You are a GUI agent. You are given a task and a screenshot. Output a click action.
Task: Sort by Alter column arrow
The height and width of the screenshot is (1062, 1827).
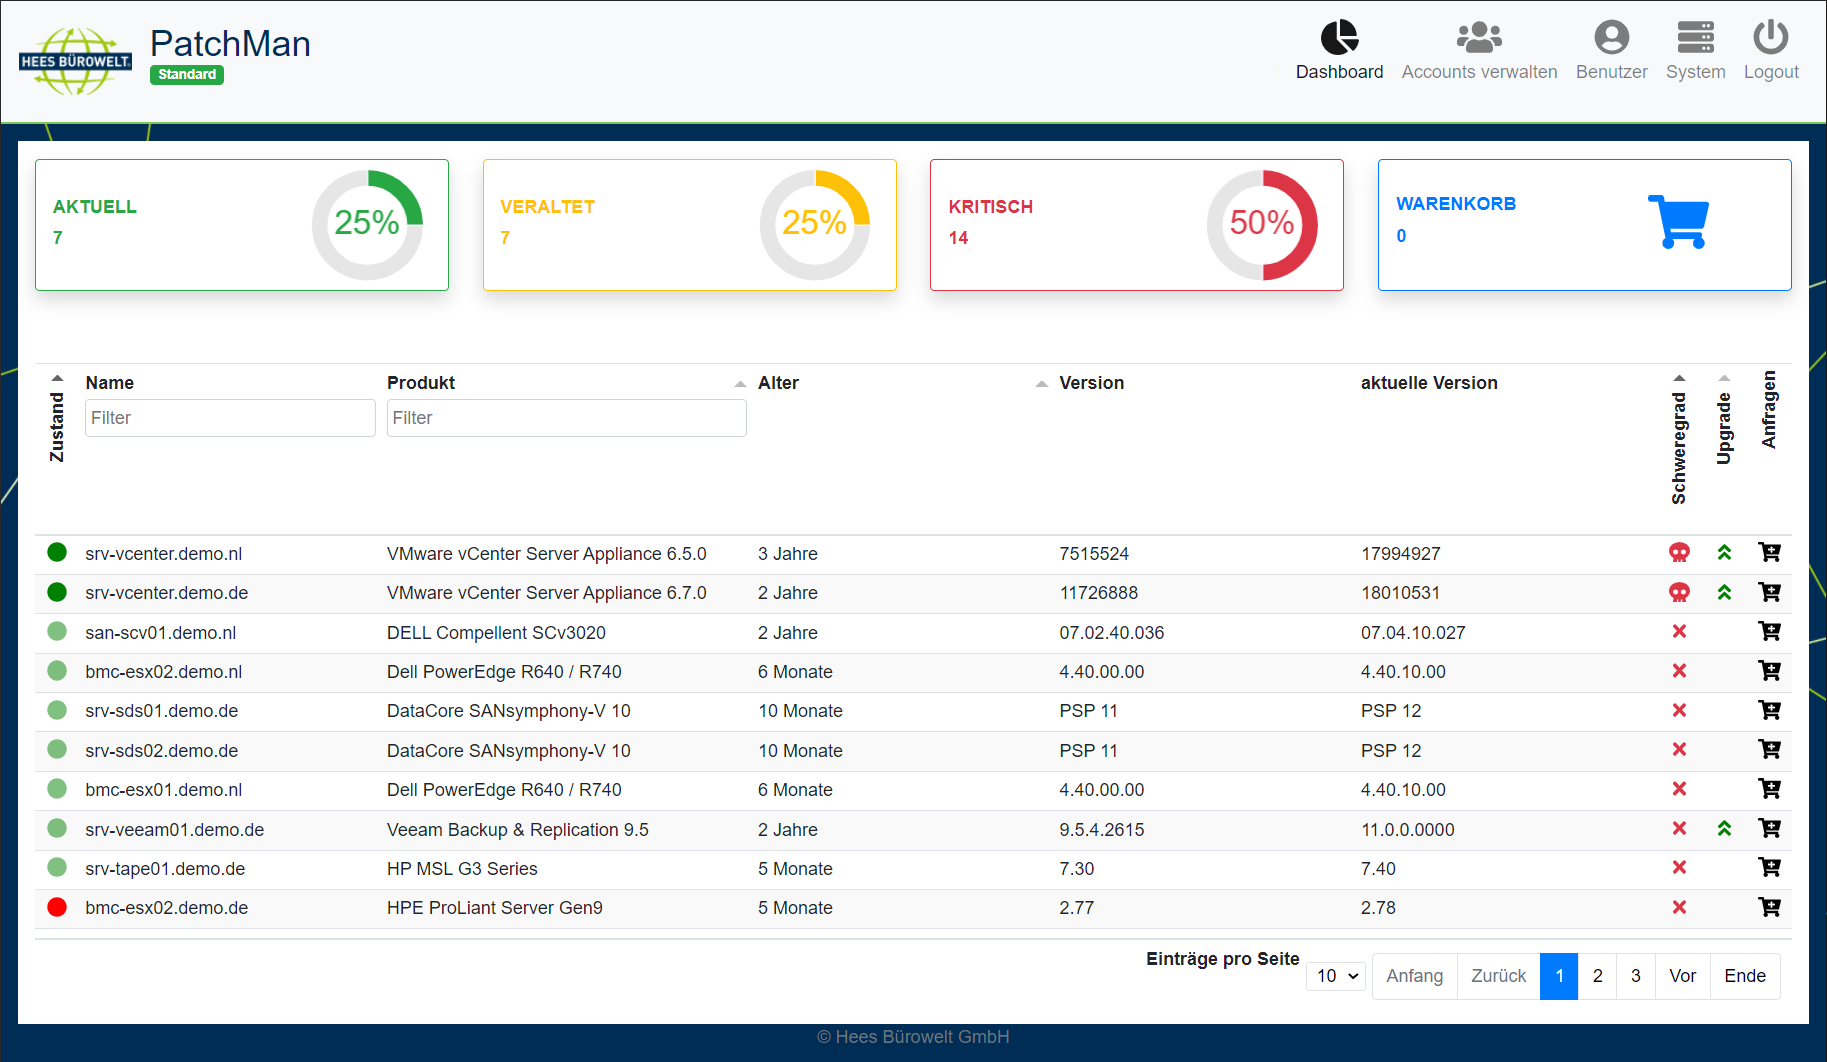click(x=1041, y=384)
